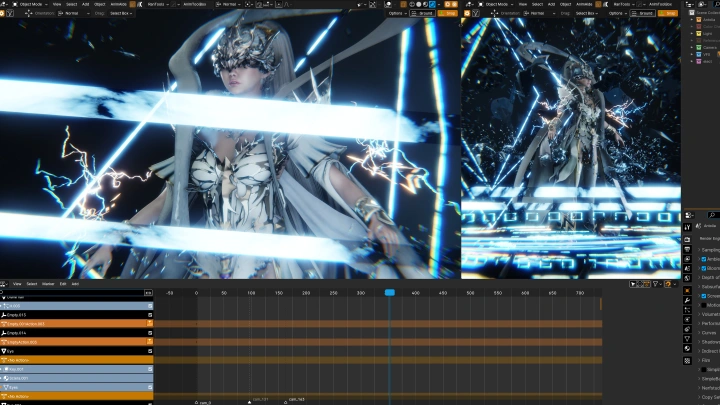Click the properties search field
This screenshot has height=405, width=720.
click(714, 215)
